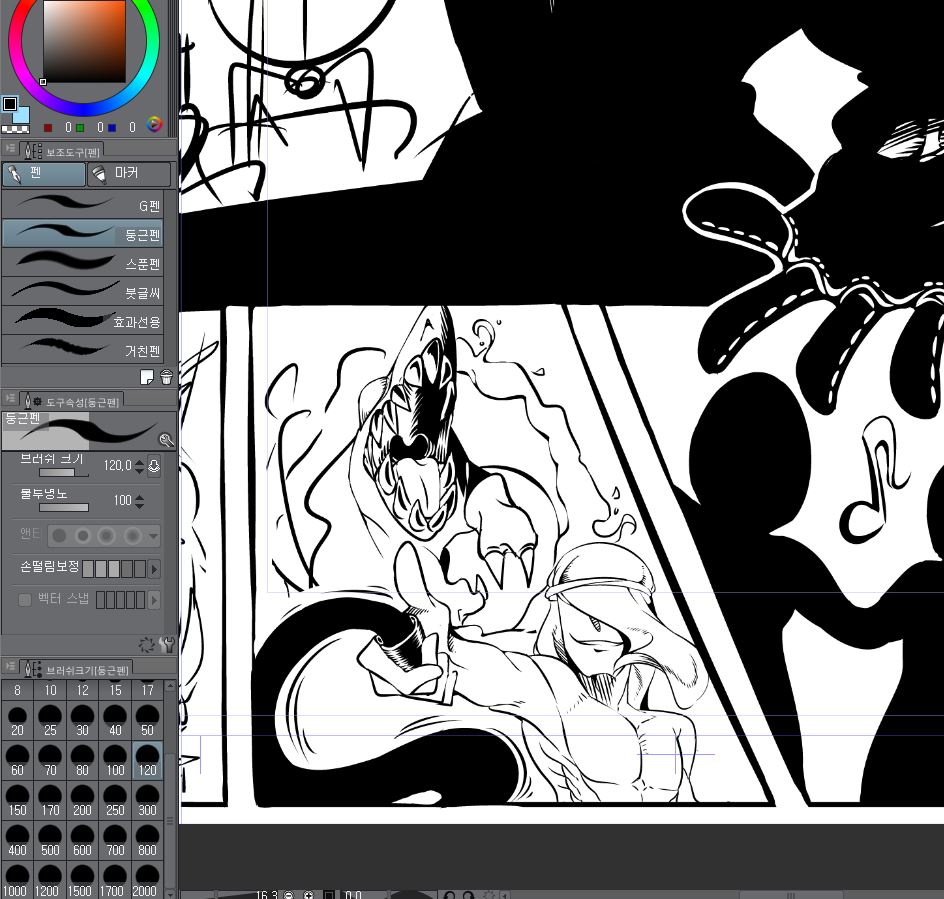Choose the G펜 brush
The height and width of the screenshot is (899, 944).
pyautogui.click(x=83, y=205)
